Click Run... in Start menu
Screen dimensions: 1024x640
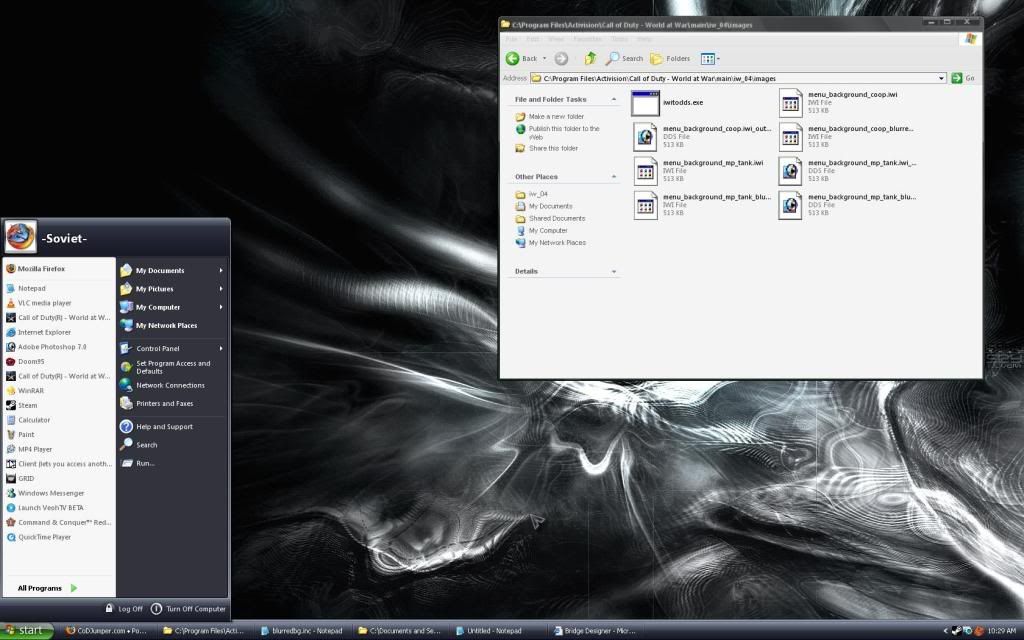(172, 464)
